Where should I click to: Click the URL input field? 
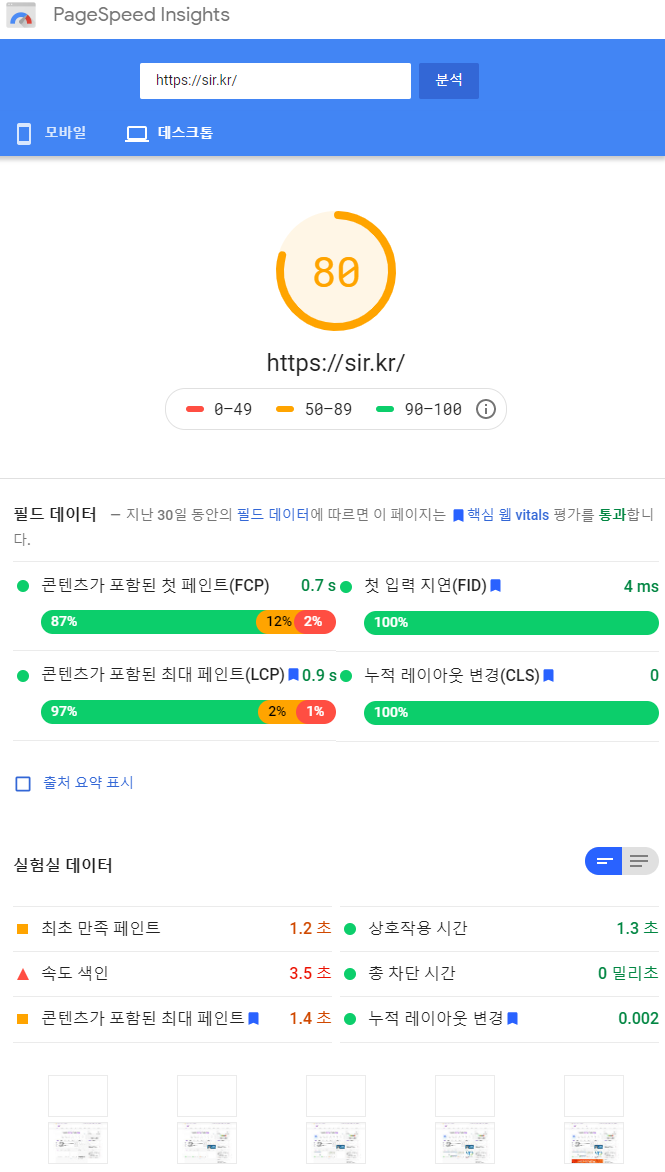(275, 81)
